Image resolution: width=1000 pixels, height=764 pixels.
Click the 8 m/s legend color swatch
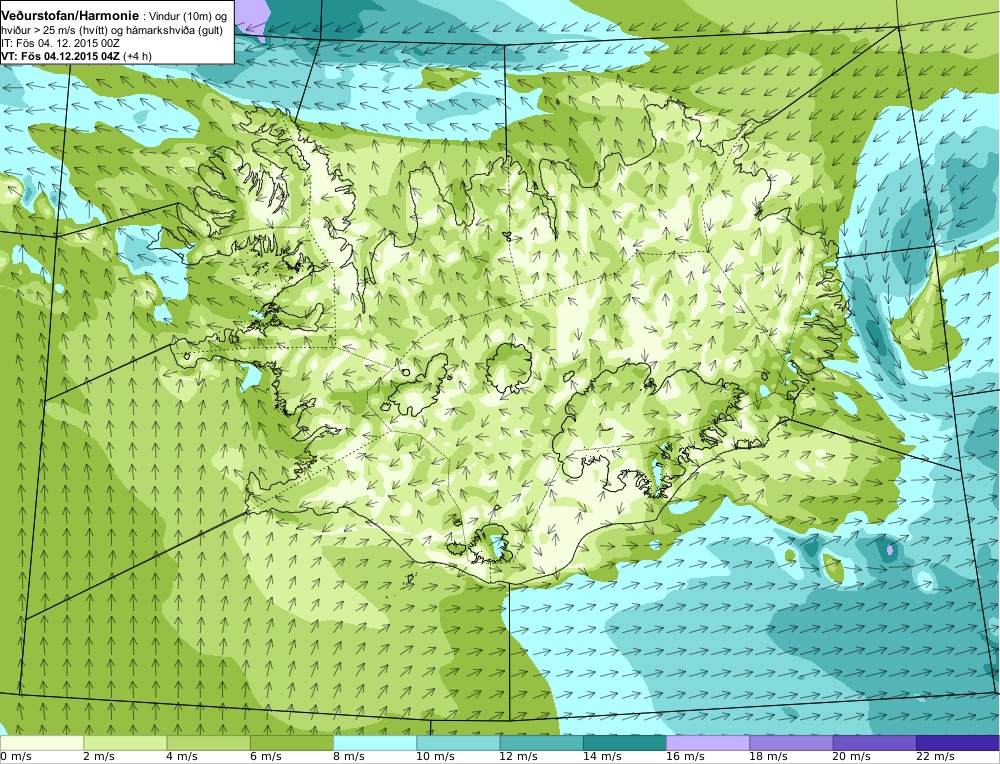375,744
